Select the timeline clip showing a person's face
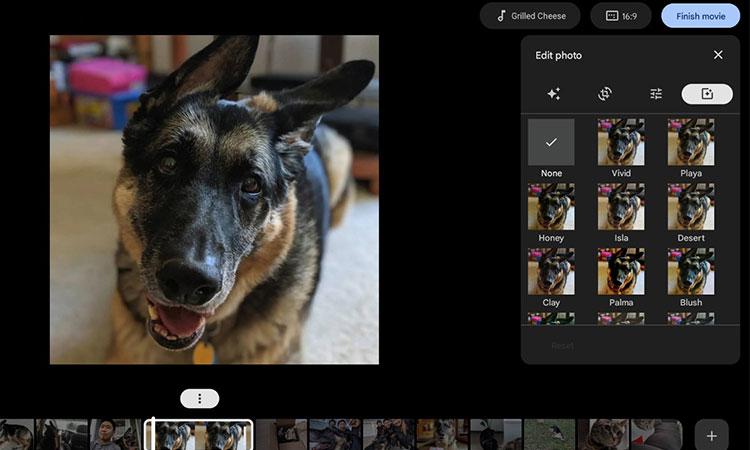The height and width of the screenshot is (450, 750). tap(115, 435)
